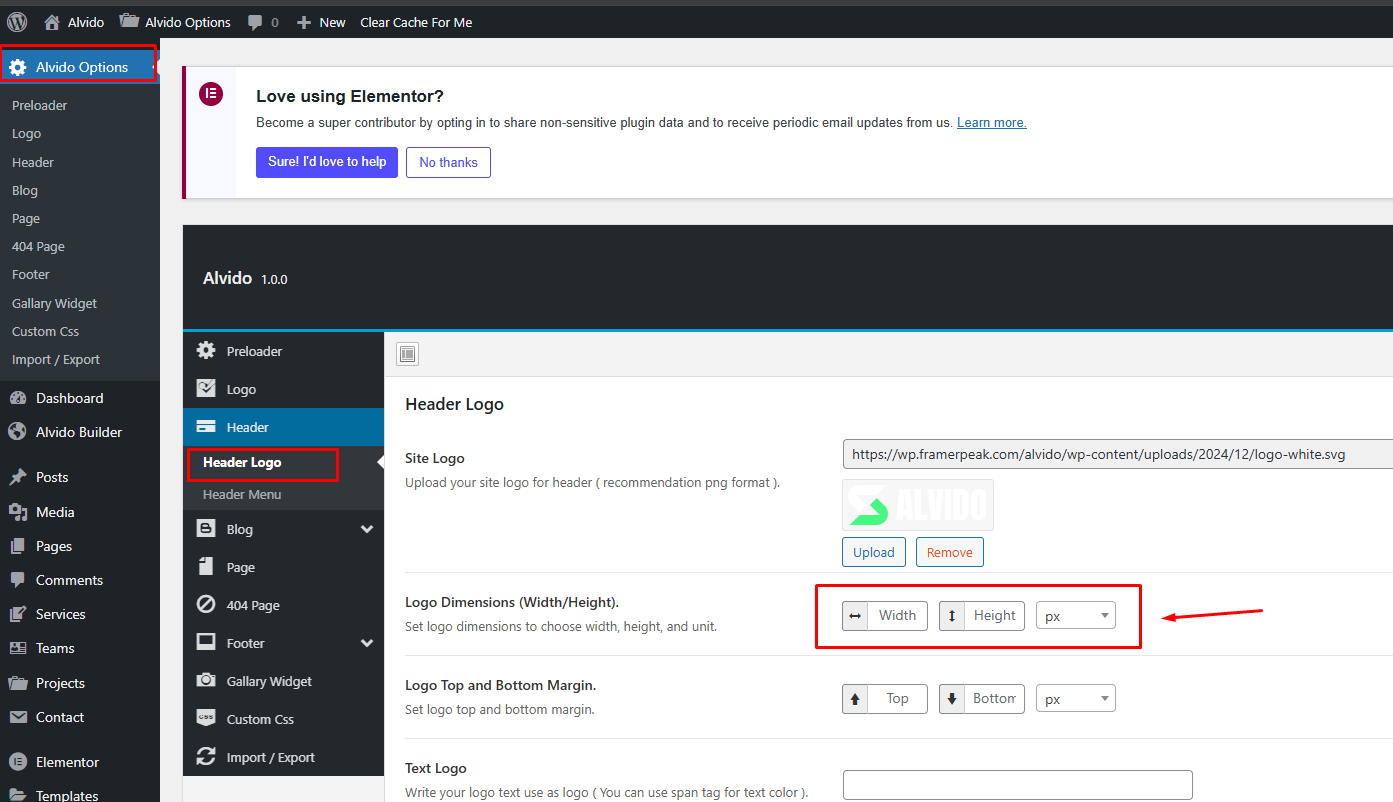Select the Header Logo subsection
Image resolution: width=1393 pixels, height=802 pixels.
pos(242,463)
